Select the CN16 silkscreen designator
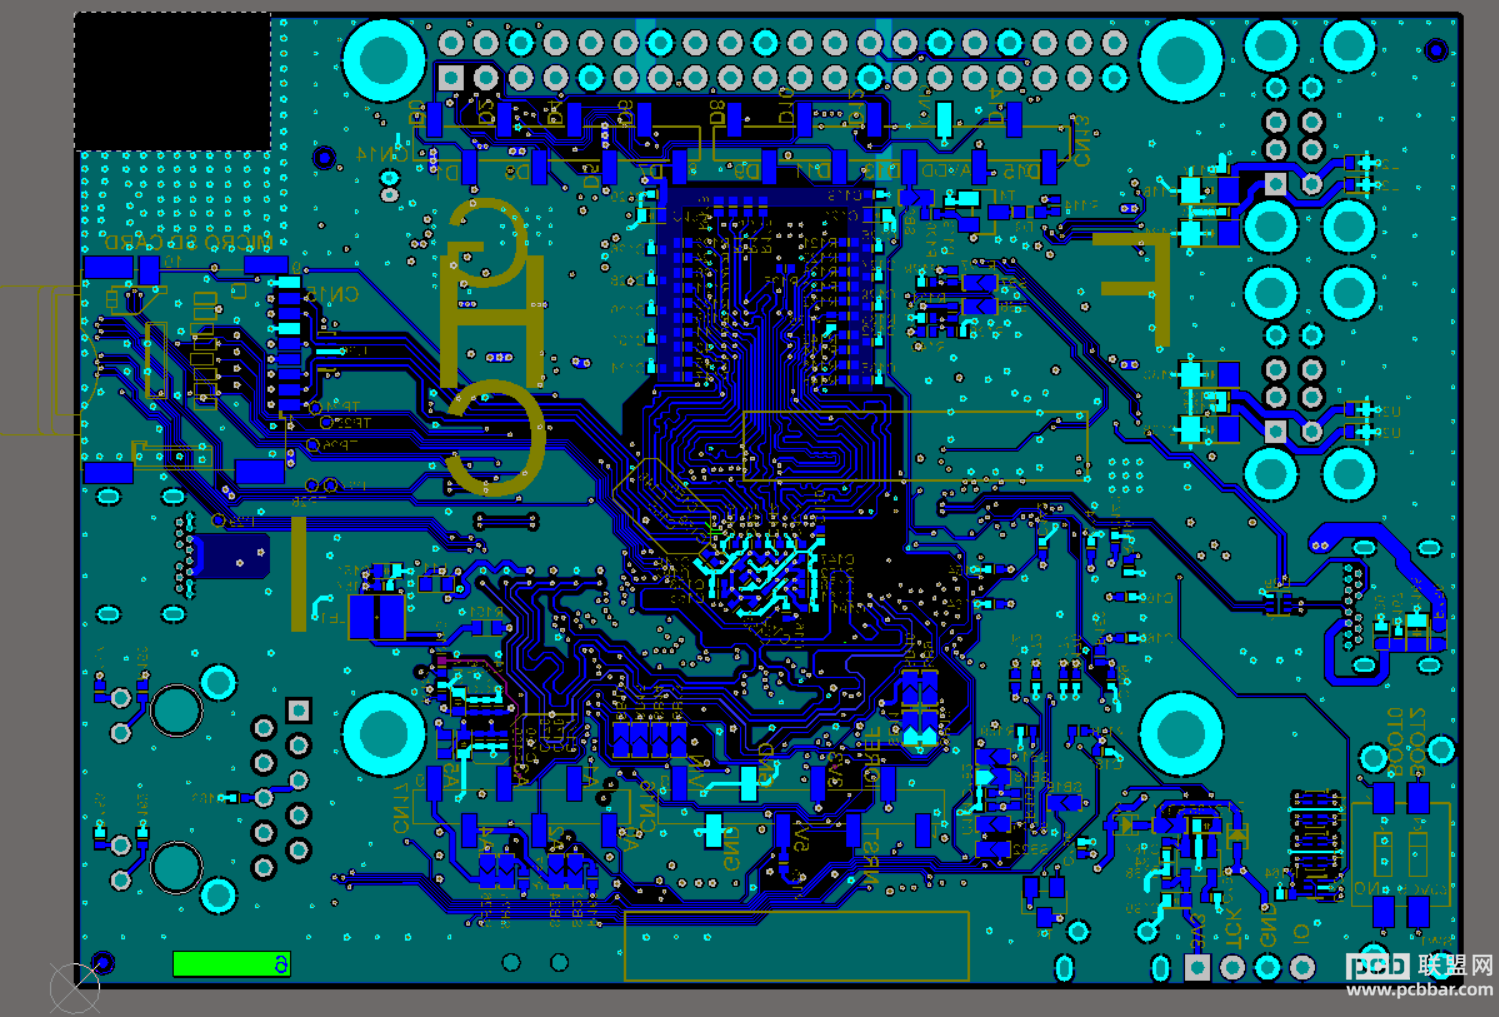This screenshot has width=1499, height=1017. point(647,807)
